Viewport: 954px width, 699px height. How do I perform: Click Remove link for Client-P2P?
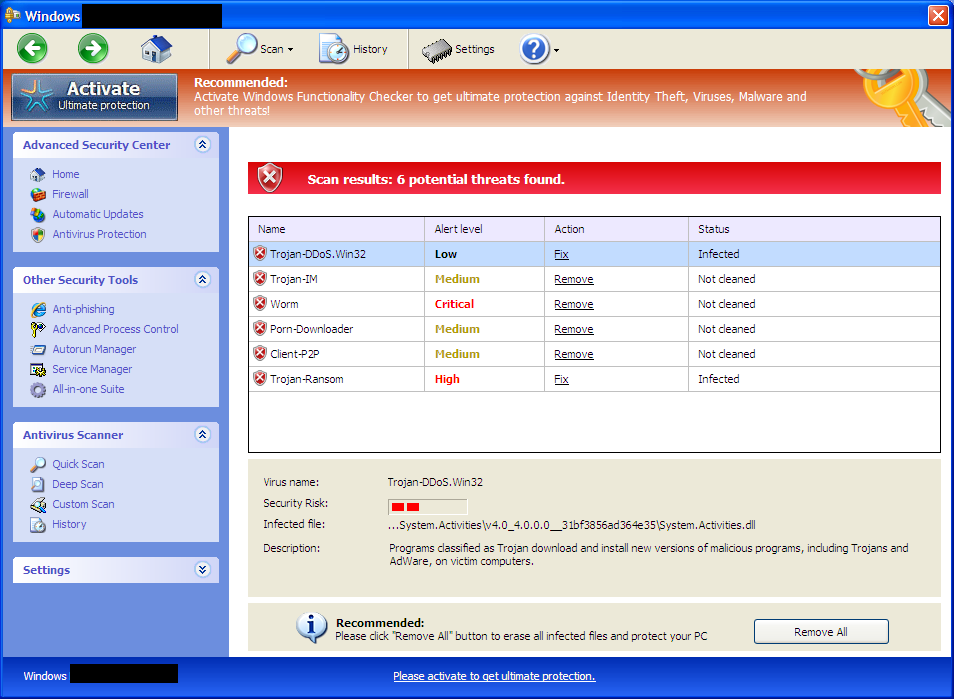pos(574,354)
